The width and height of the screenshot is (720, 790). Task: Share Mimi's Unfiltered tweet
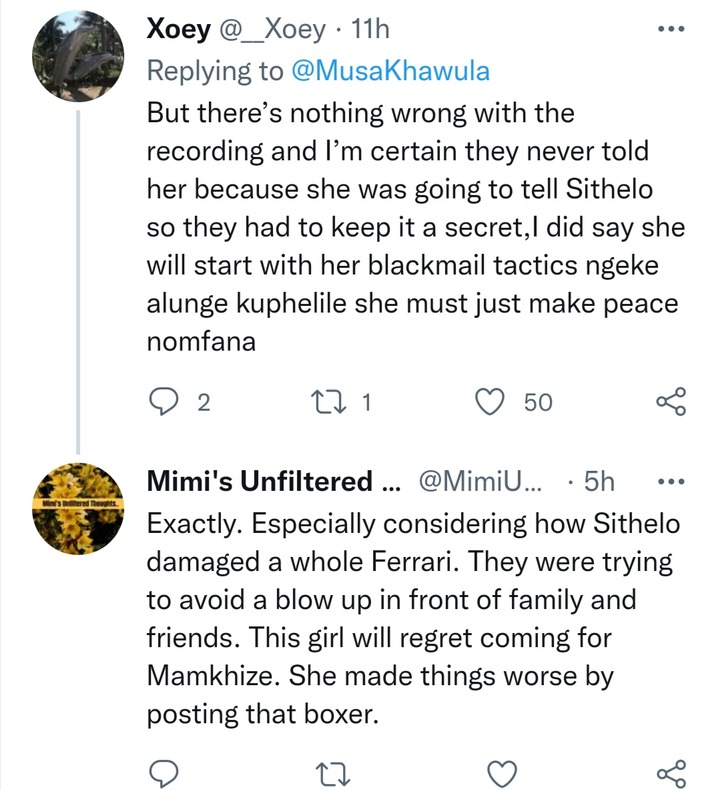coord(671,773)
